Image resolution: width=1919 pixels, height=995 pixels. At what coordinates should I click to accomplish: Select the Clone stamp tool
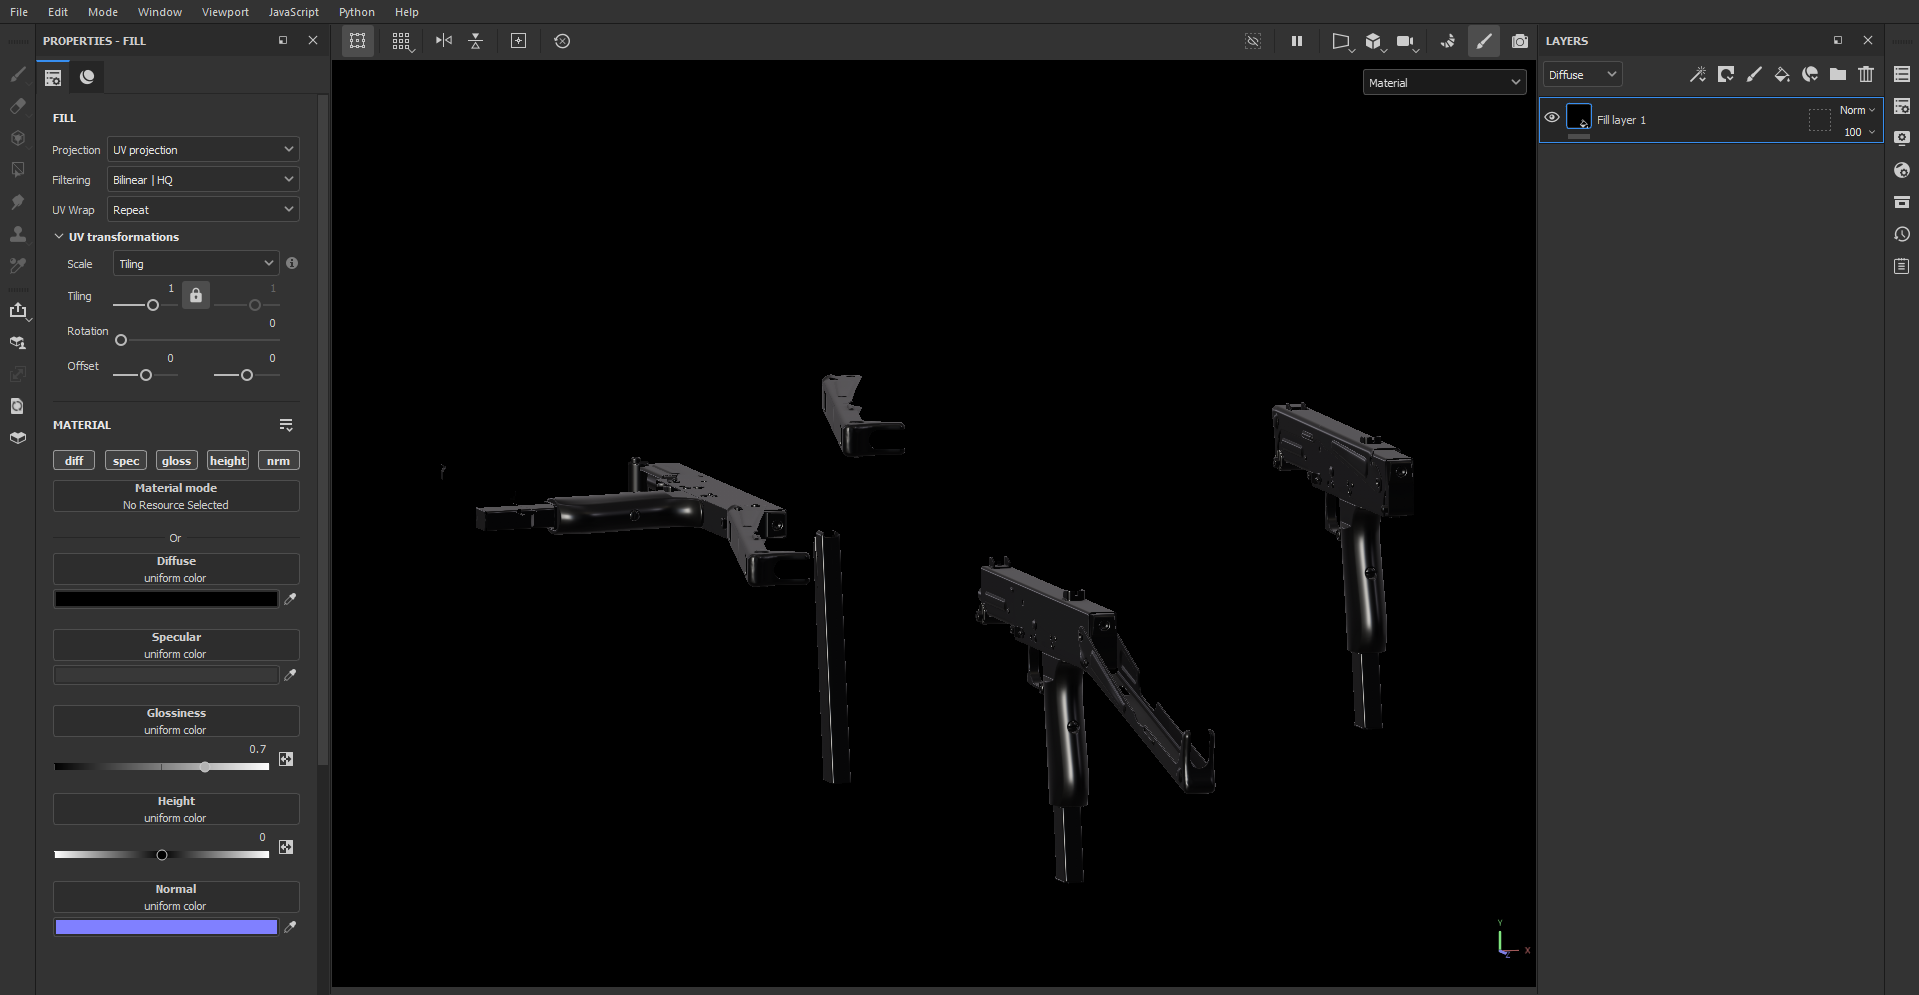(x=17, y=234)
